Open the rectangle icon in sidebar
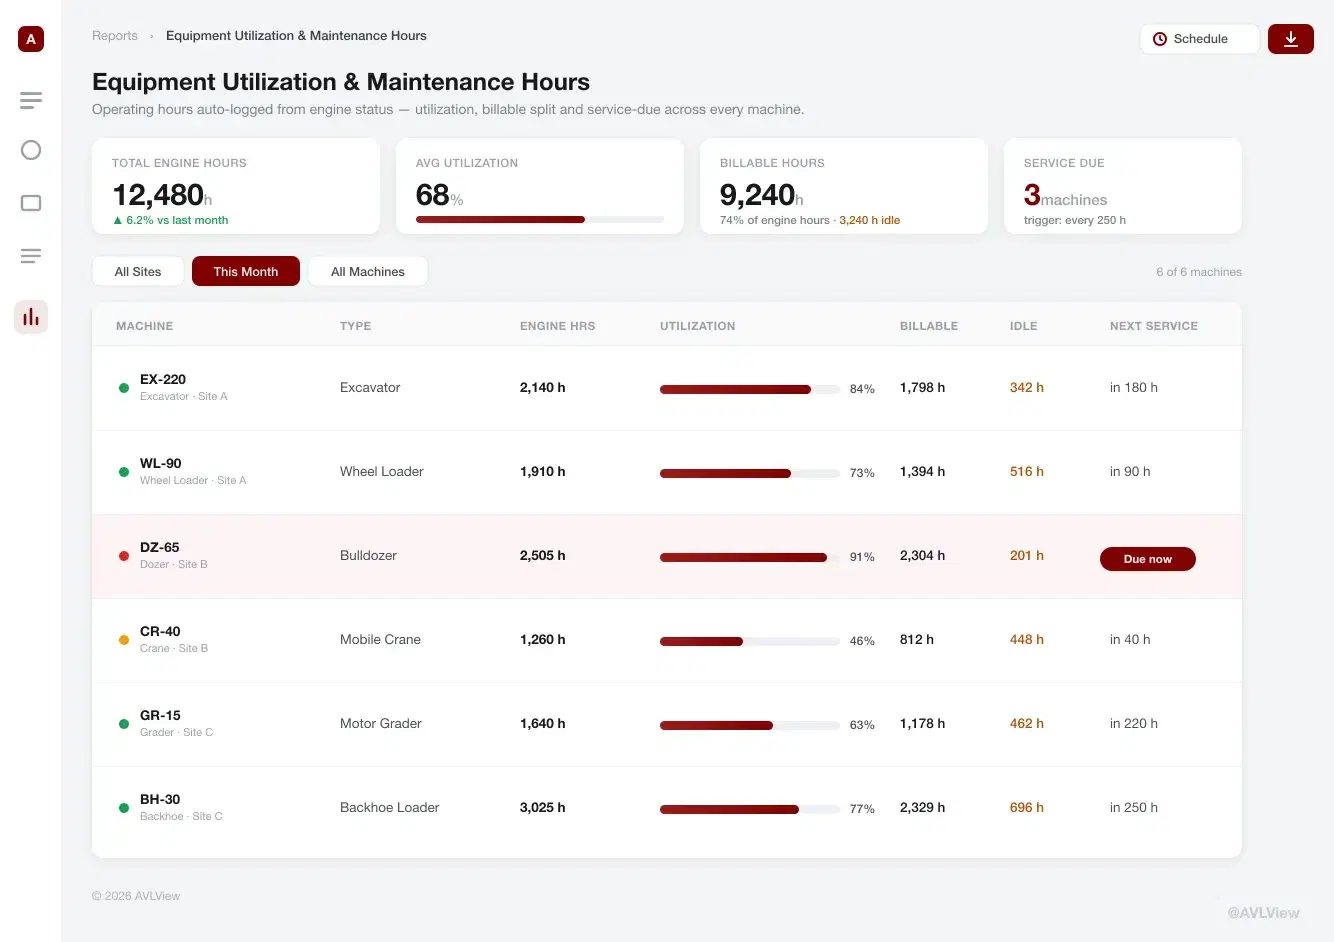Viewport: 1334px width, 942px height. click(x=31, y=203)
